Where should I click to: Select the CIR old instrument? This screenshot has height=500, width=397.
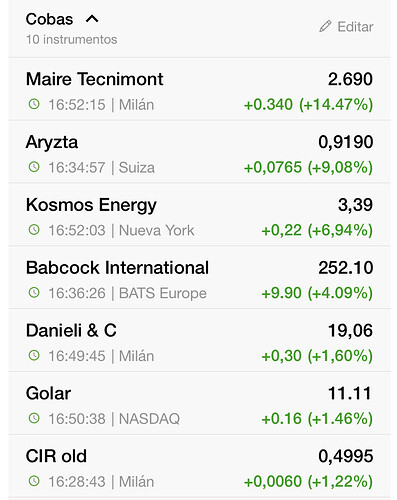coord(199,466)
